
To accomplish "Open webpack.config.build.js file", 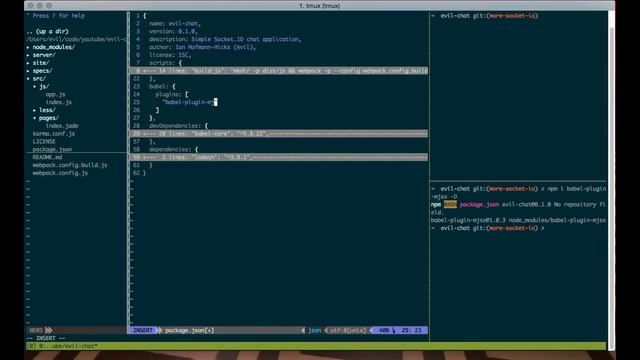I will point(70,165).
